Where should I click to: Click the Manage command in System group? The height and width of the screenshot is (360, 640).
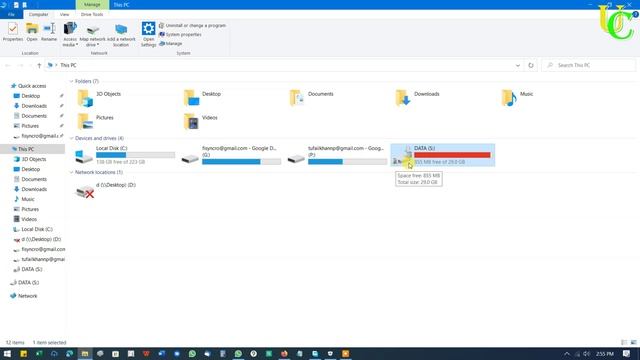click(x=171, y=43)
